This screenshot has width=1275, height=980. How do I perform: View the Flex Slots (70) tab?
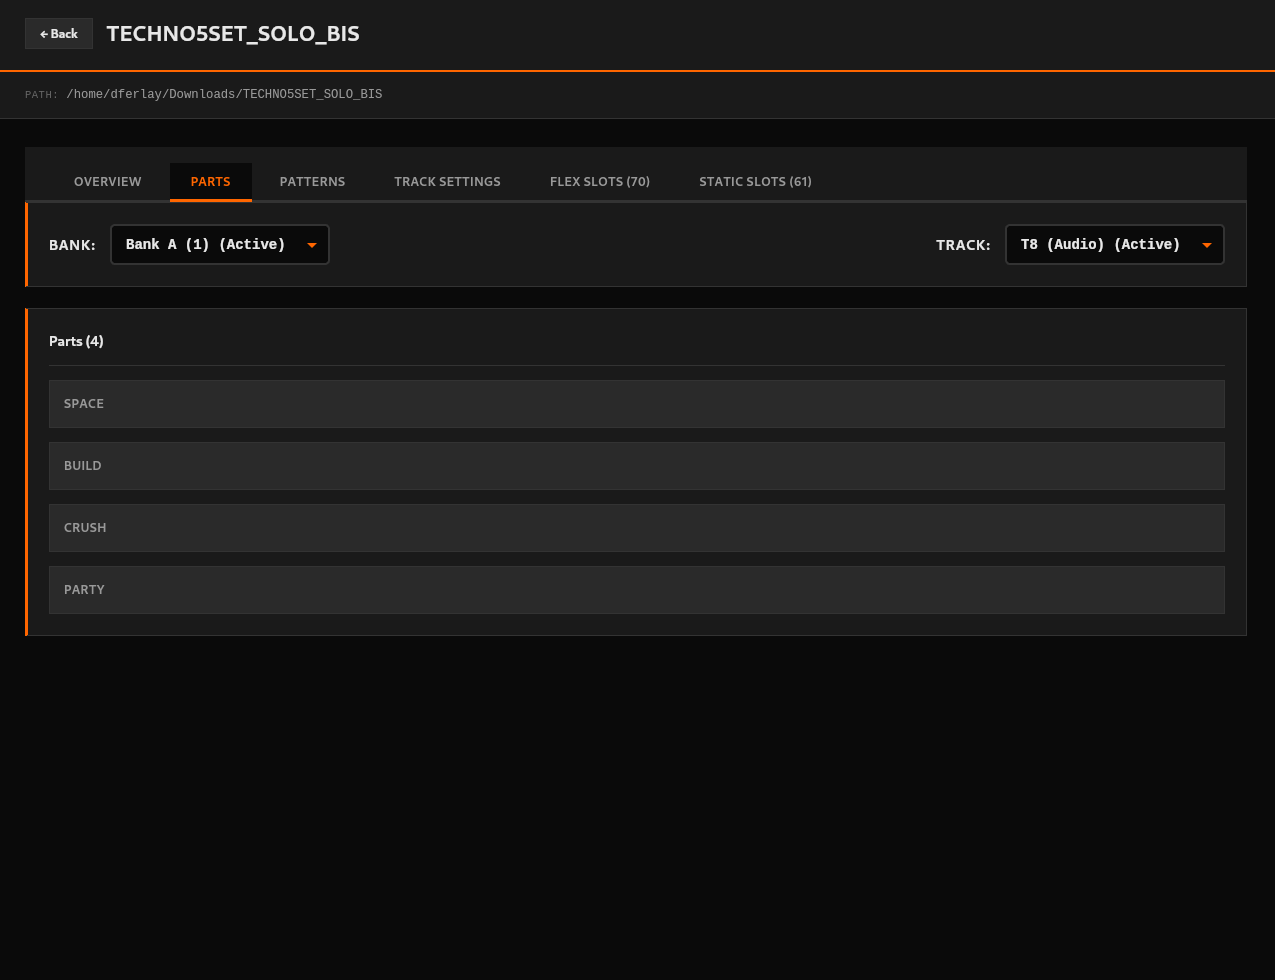(x=599, y=182)
